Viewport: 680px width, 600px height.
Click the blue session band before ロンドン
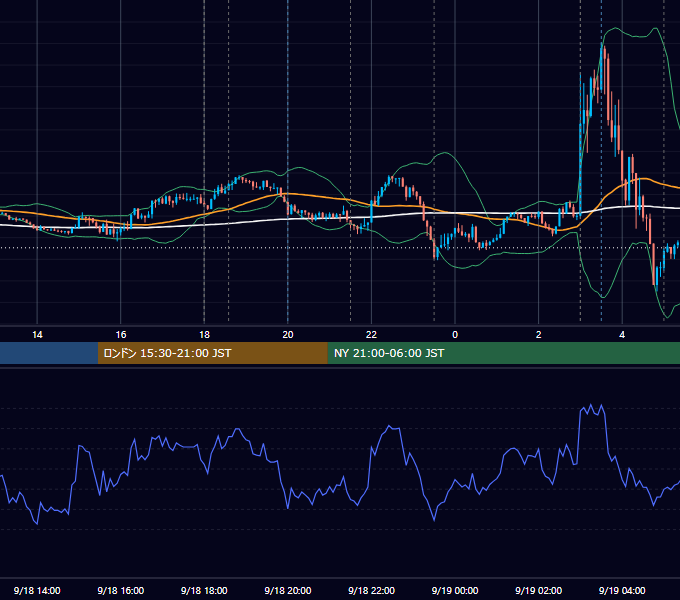coord(49,353)
